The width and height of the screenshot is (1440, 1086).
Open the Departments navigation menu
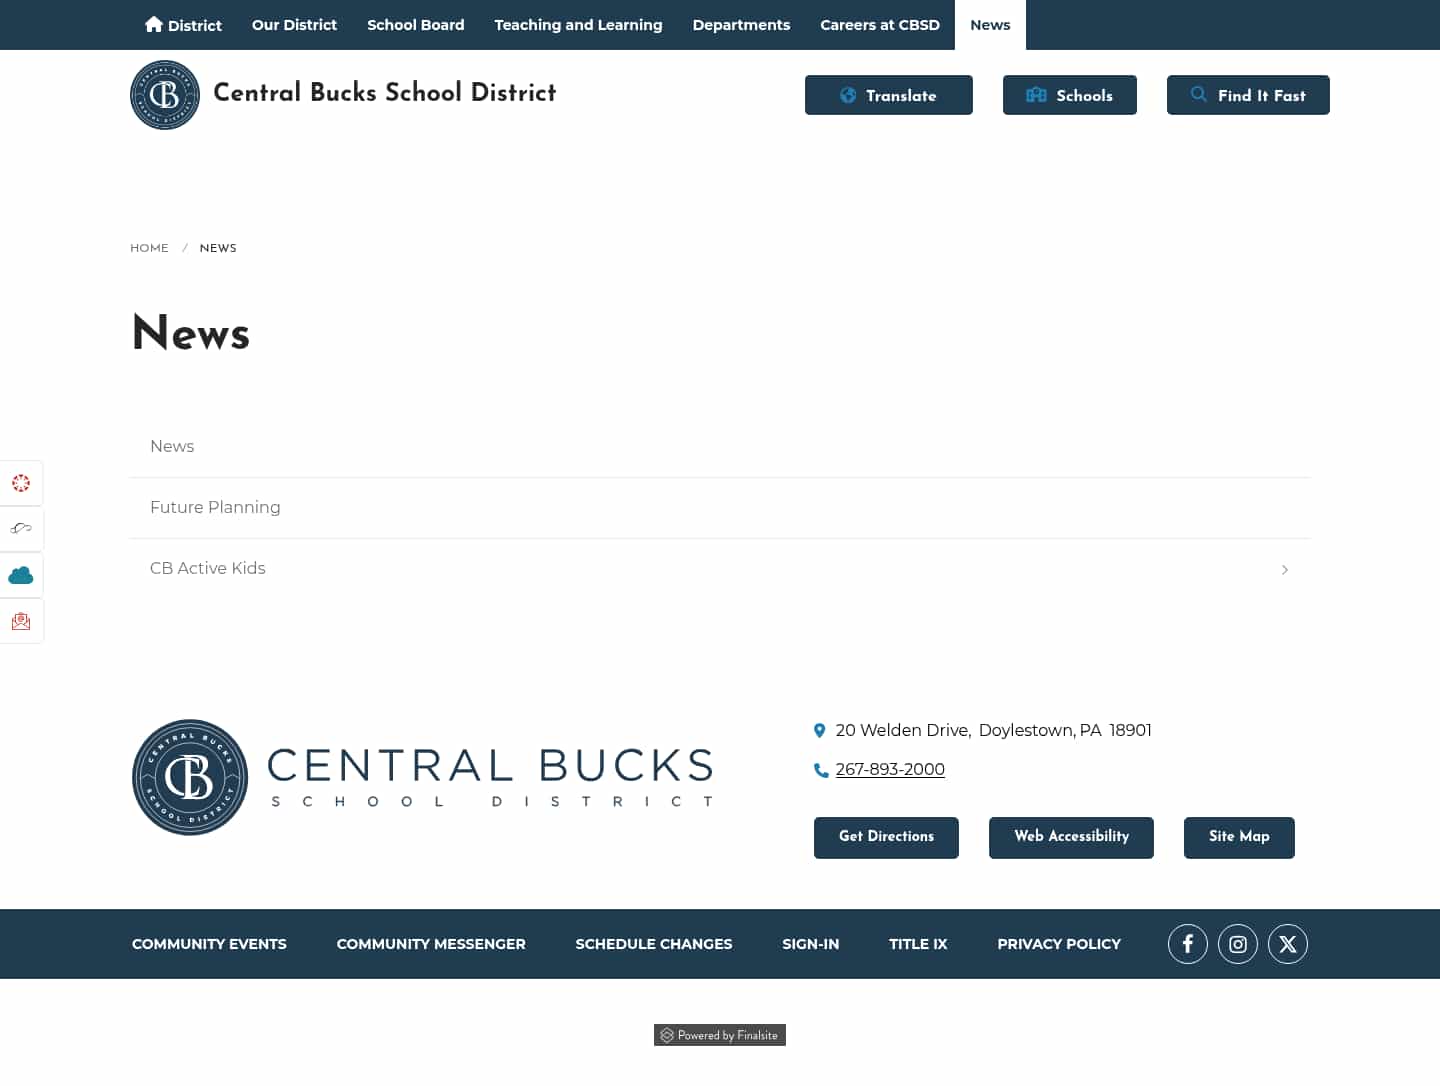[741, 24]
